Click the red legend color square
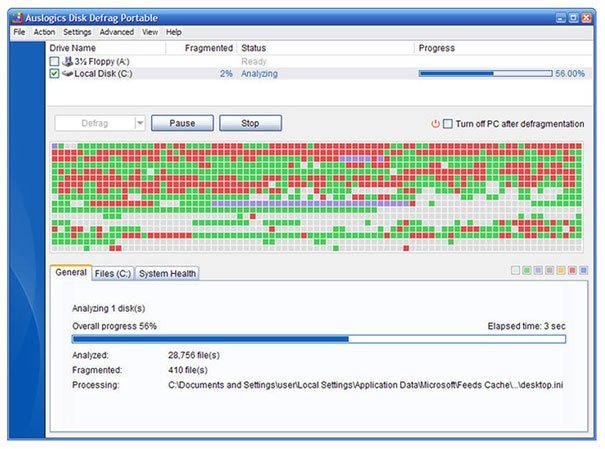 [572, 270]
